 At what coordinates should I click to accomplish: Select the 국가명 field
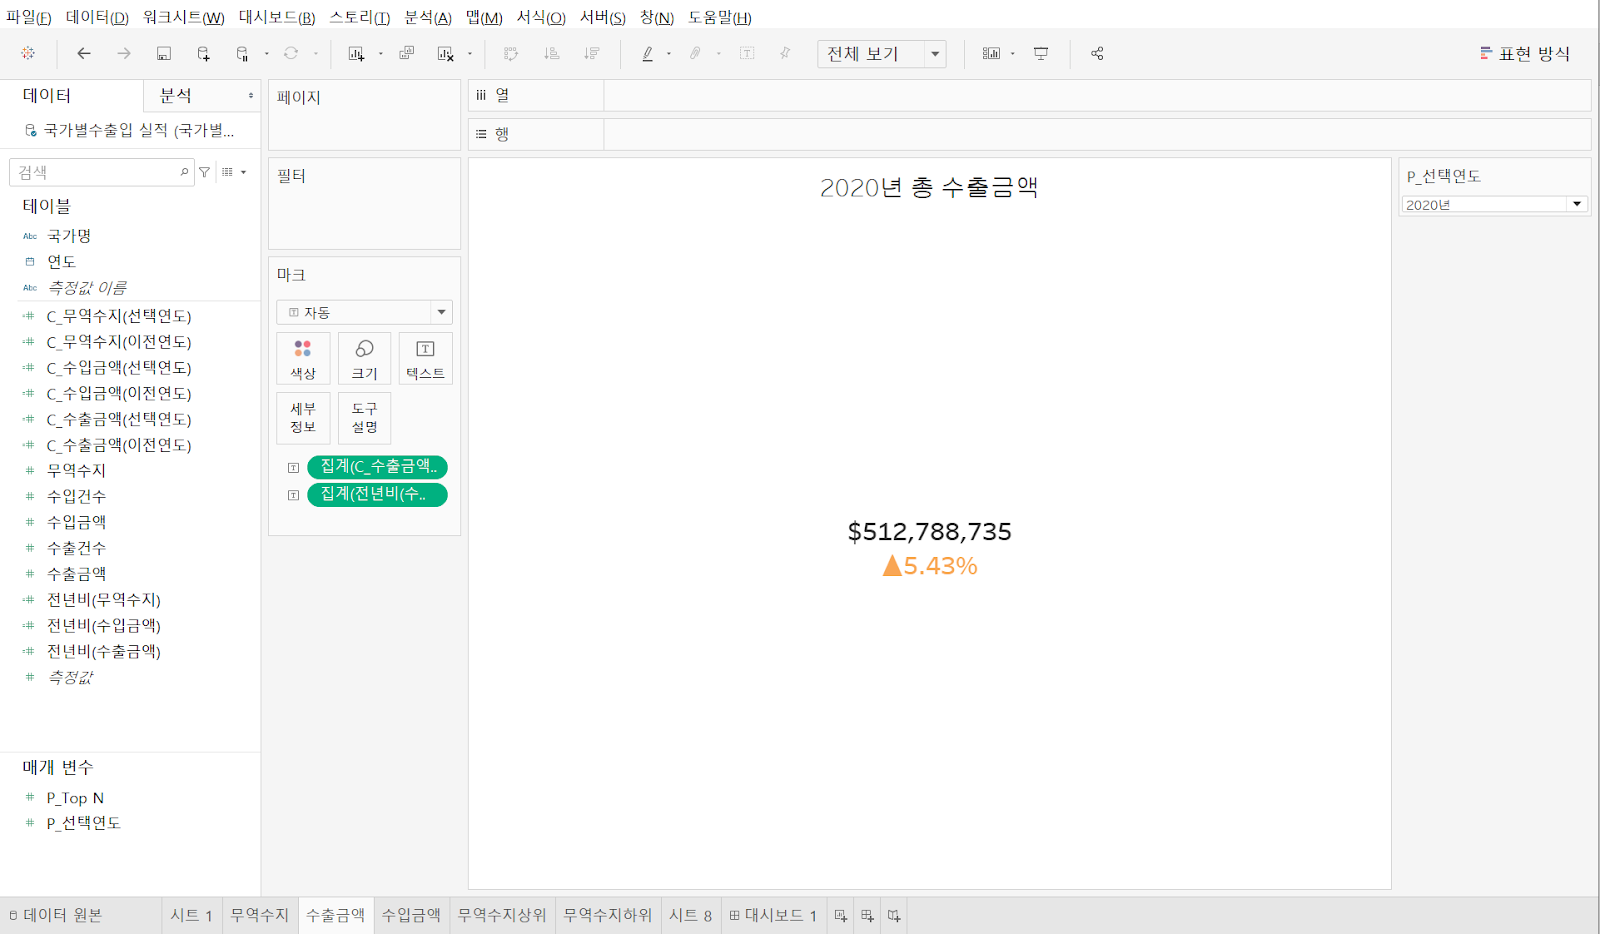pyautogui.click(x=69, y=236)
